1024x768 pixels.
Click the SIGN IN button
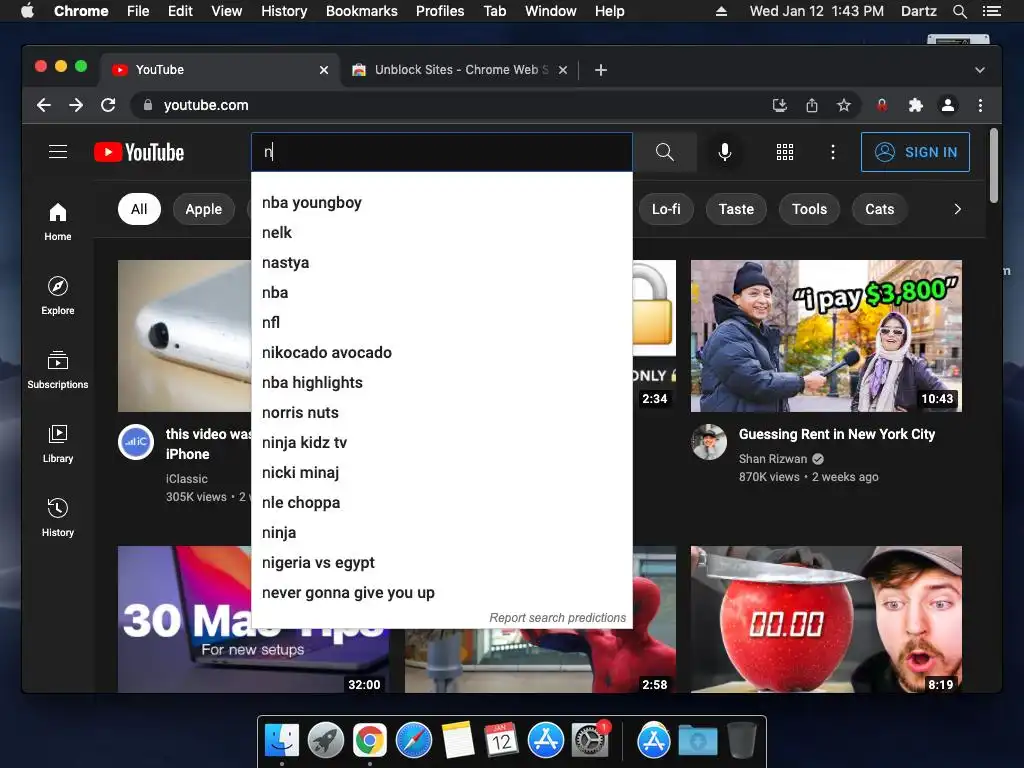[915, 152]
